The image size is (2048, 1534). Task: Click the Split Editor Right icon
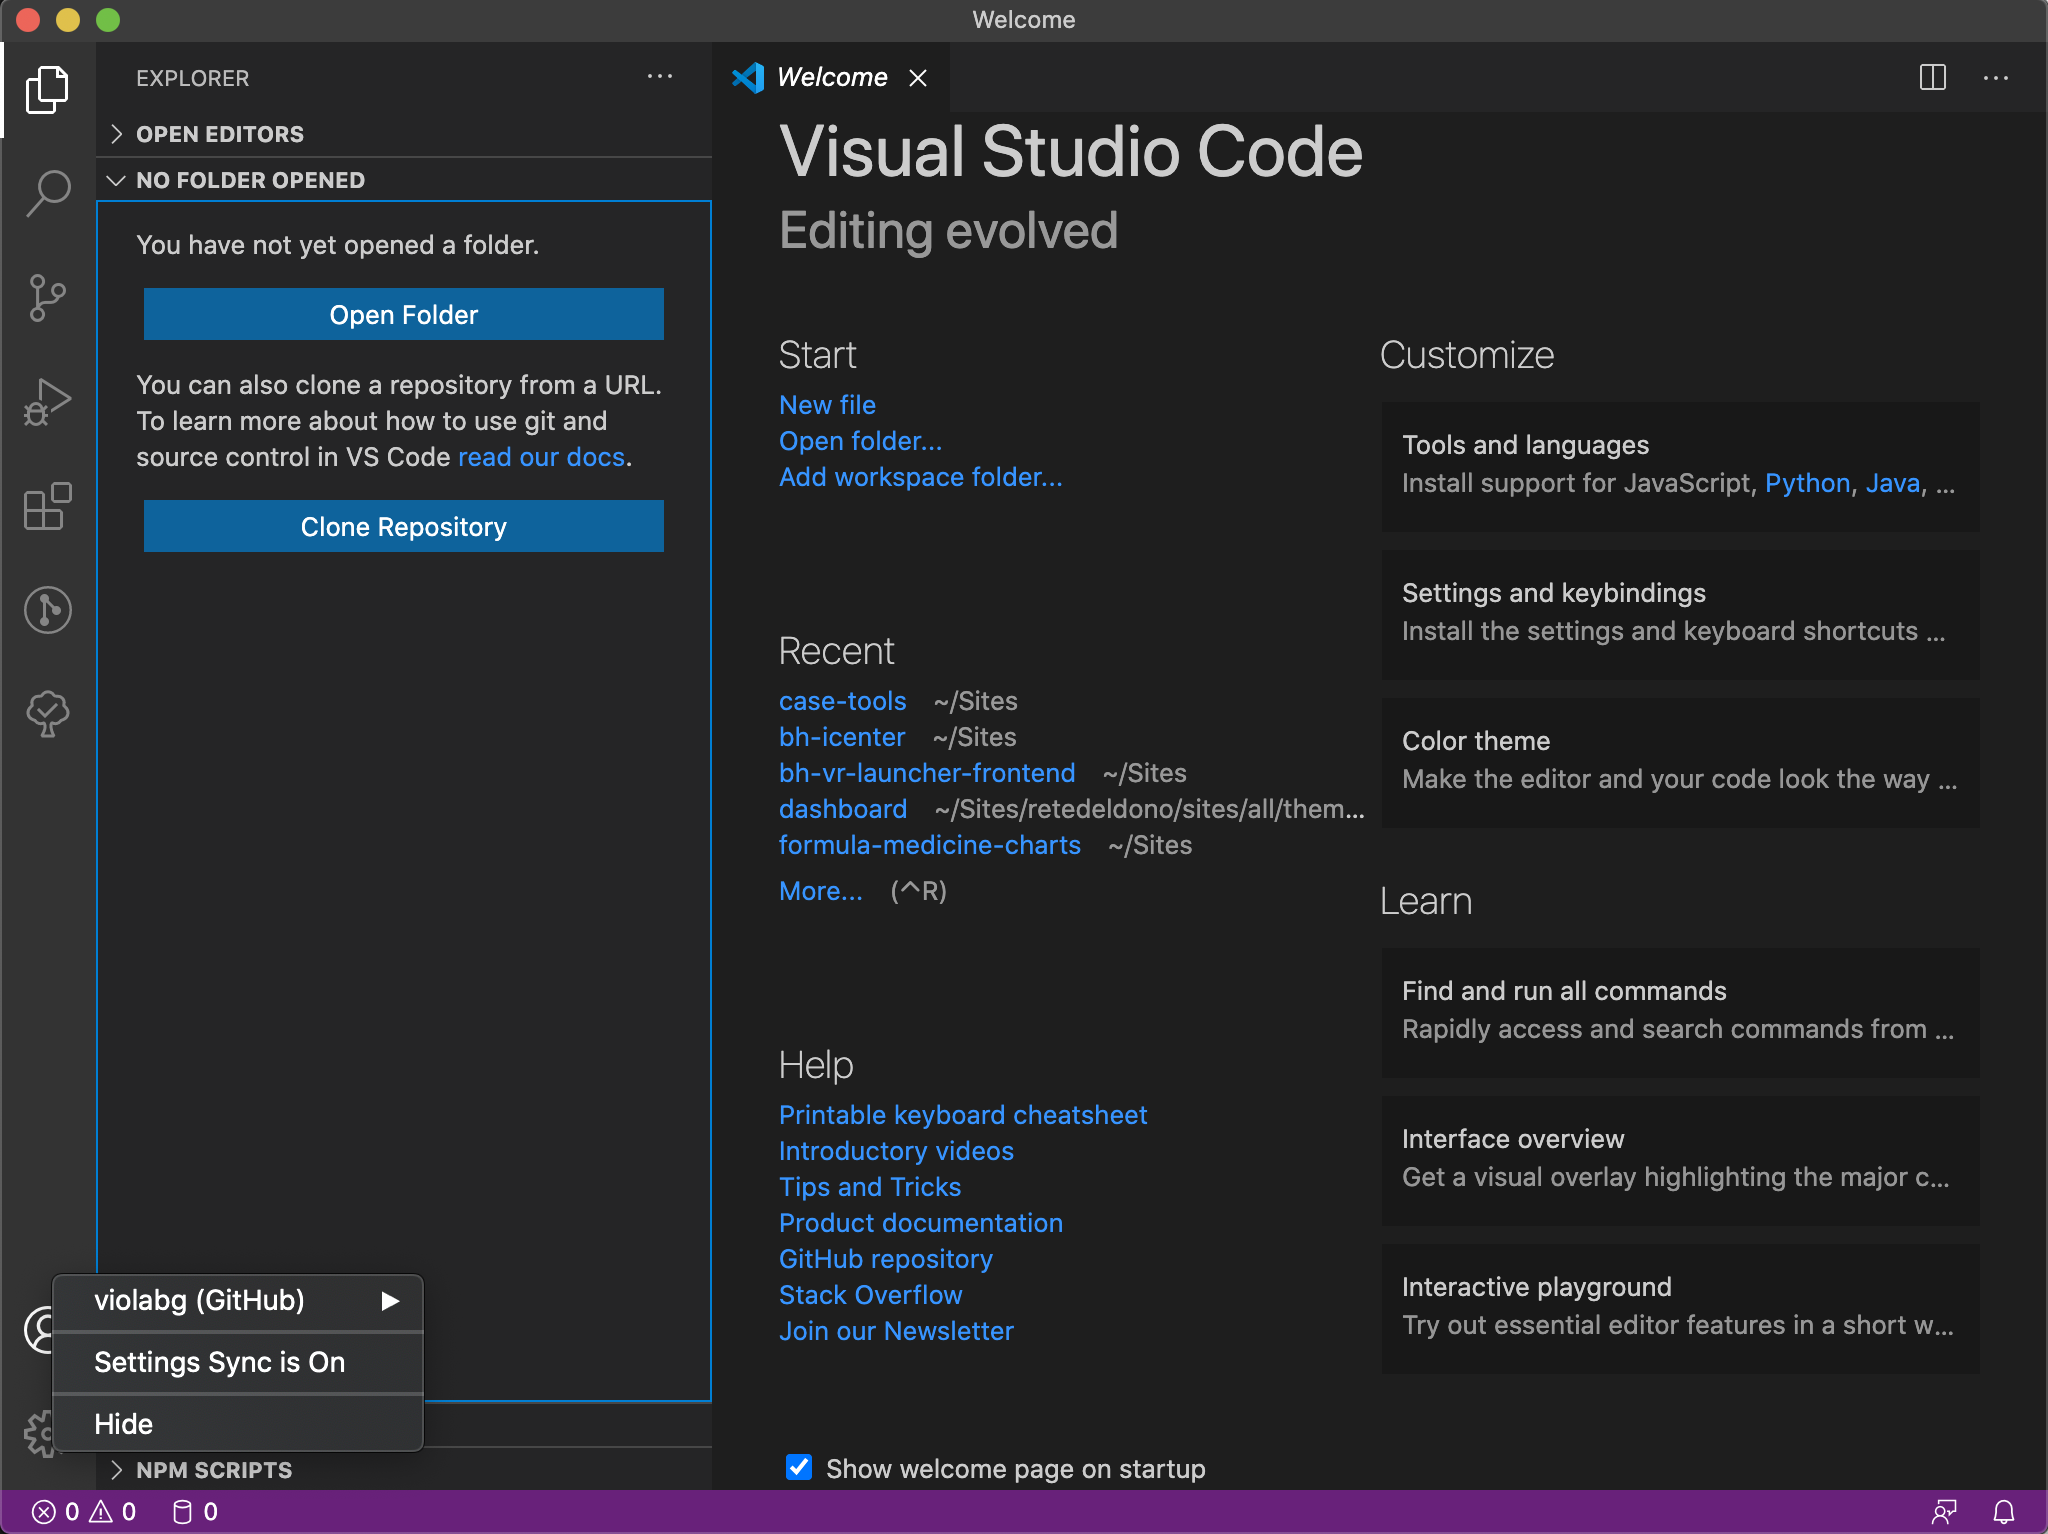click(1932, 78)
